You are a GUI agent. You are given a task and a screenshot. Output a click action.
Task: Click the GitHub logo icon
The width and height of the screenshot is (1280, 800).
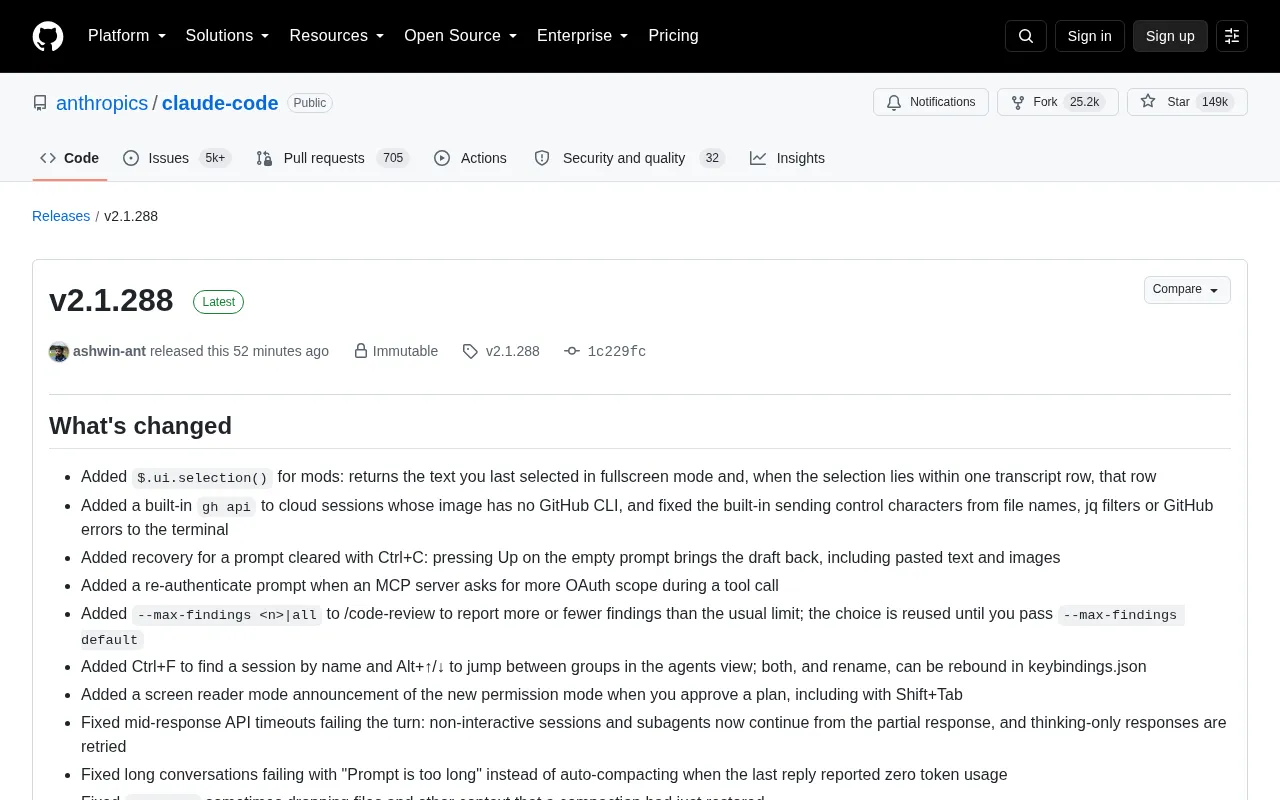pyautogui.click(x=48, y=36)
